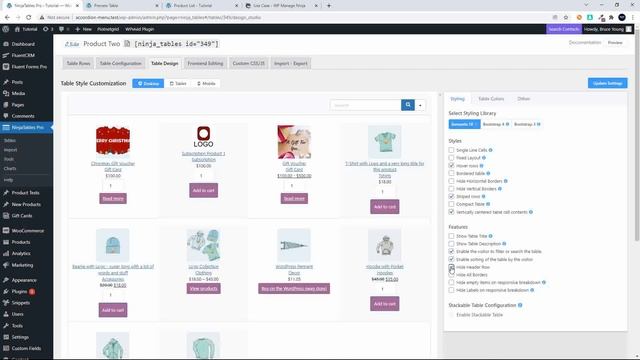Click info icon beside Stackable Table Configuration
Image resolution: width=640 pixels, height=360 pixels.
520,305
